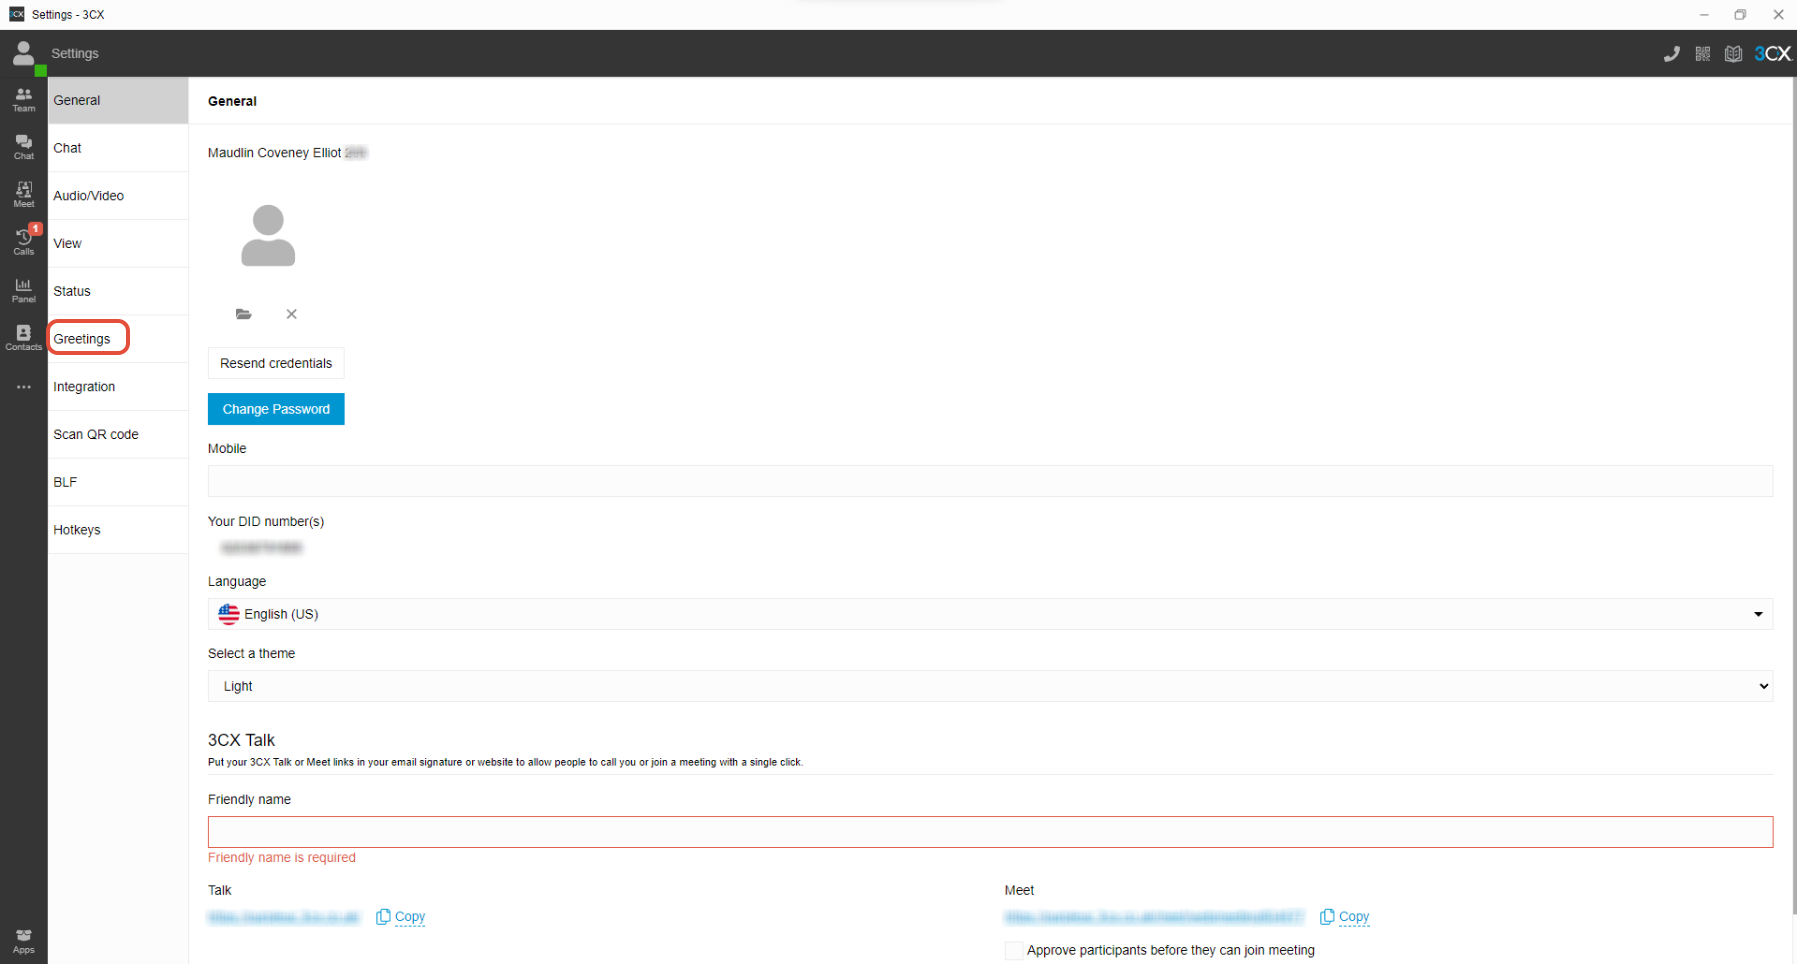Open the blurred Talk URL link
Image resolution: width=1797 pixels, height=964 pixels.
(284, 917)
